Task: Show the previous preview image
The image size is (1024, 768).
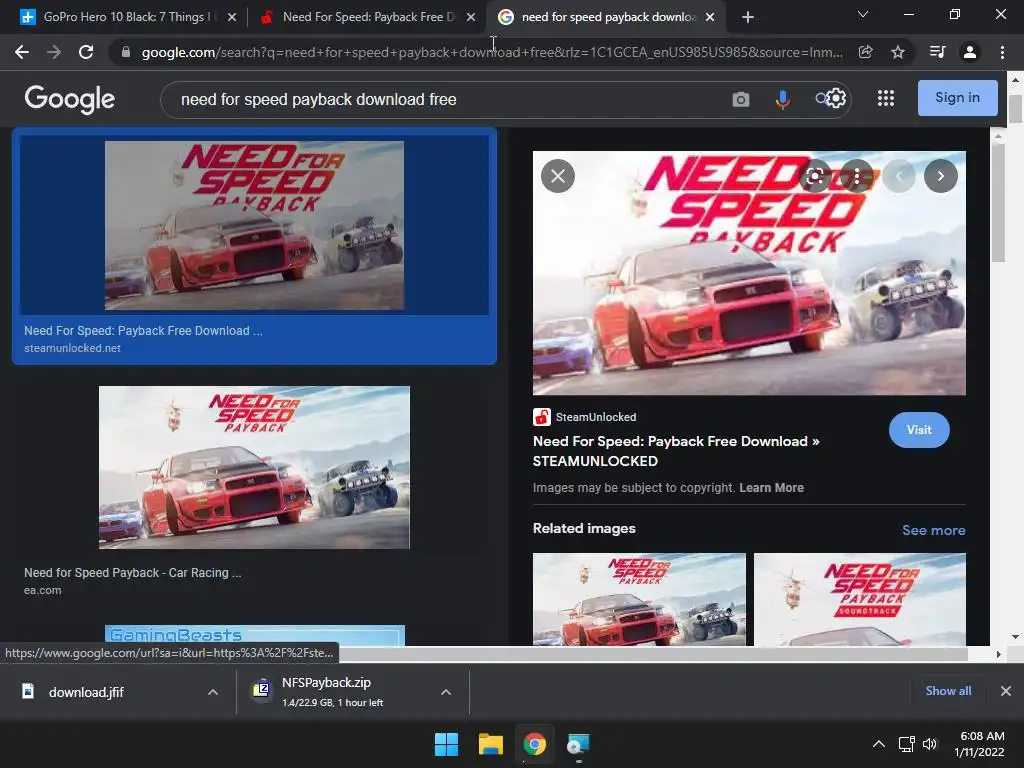Action: click(x=899, y=176)
